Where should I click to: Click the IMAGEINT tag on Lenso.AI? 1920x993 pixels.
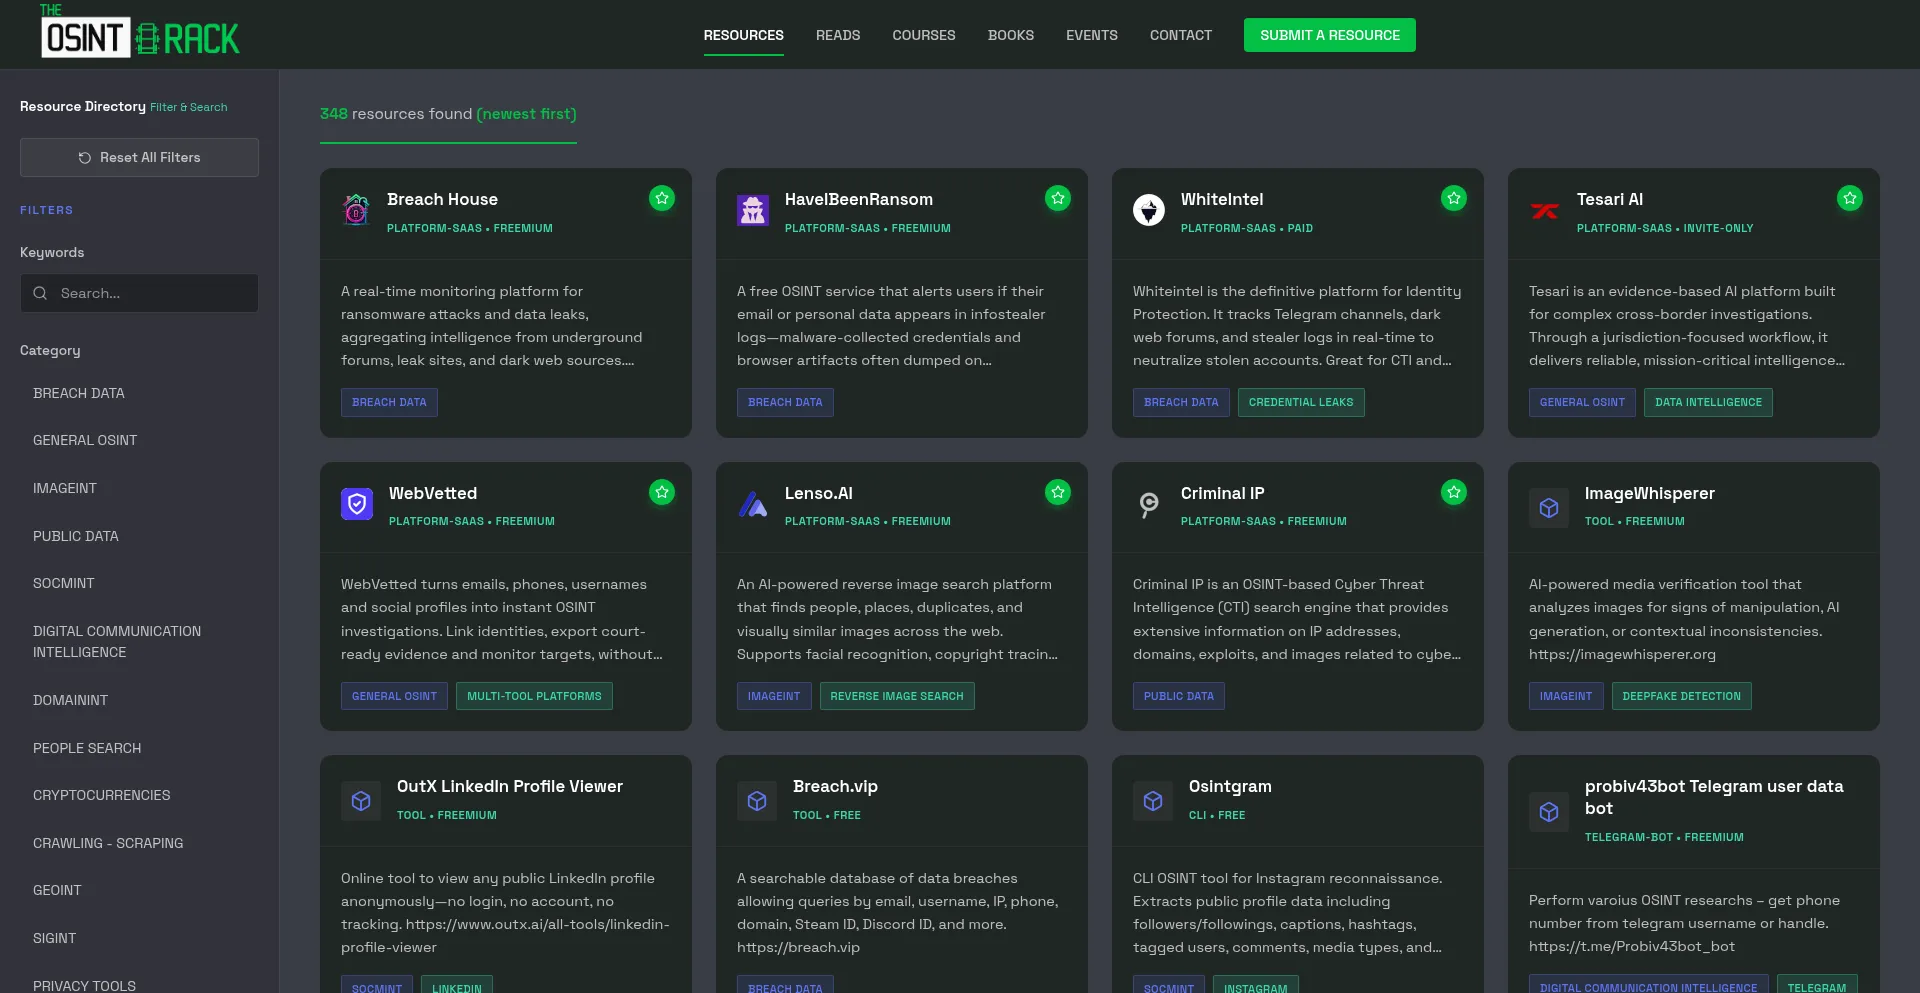774,696
